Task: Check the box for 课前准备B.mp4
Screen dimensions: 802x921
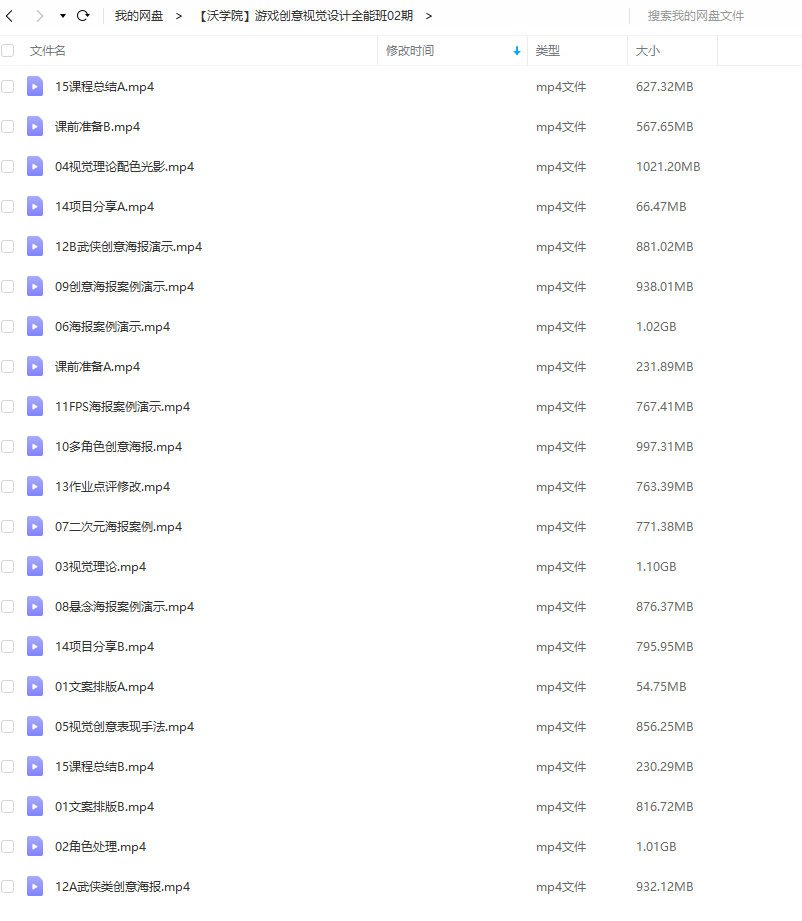Action: (8, 126)
